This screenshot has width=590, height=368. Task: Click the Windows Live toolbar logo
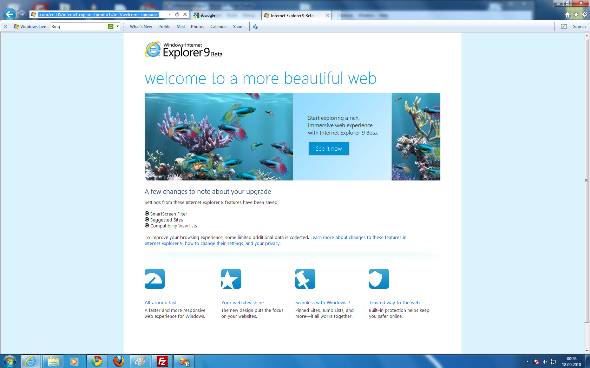pyautogui.click(x=29, y=27)
